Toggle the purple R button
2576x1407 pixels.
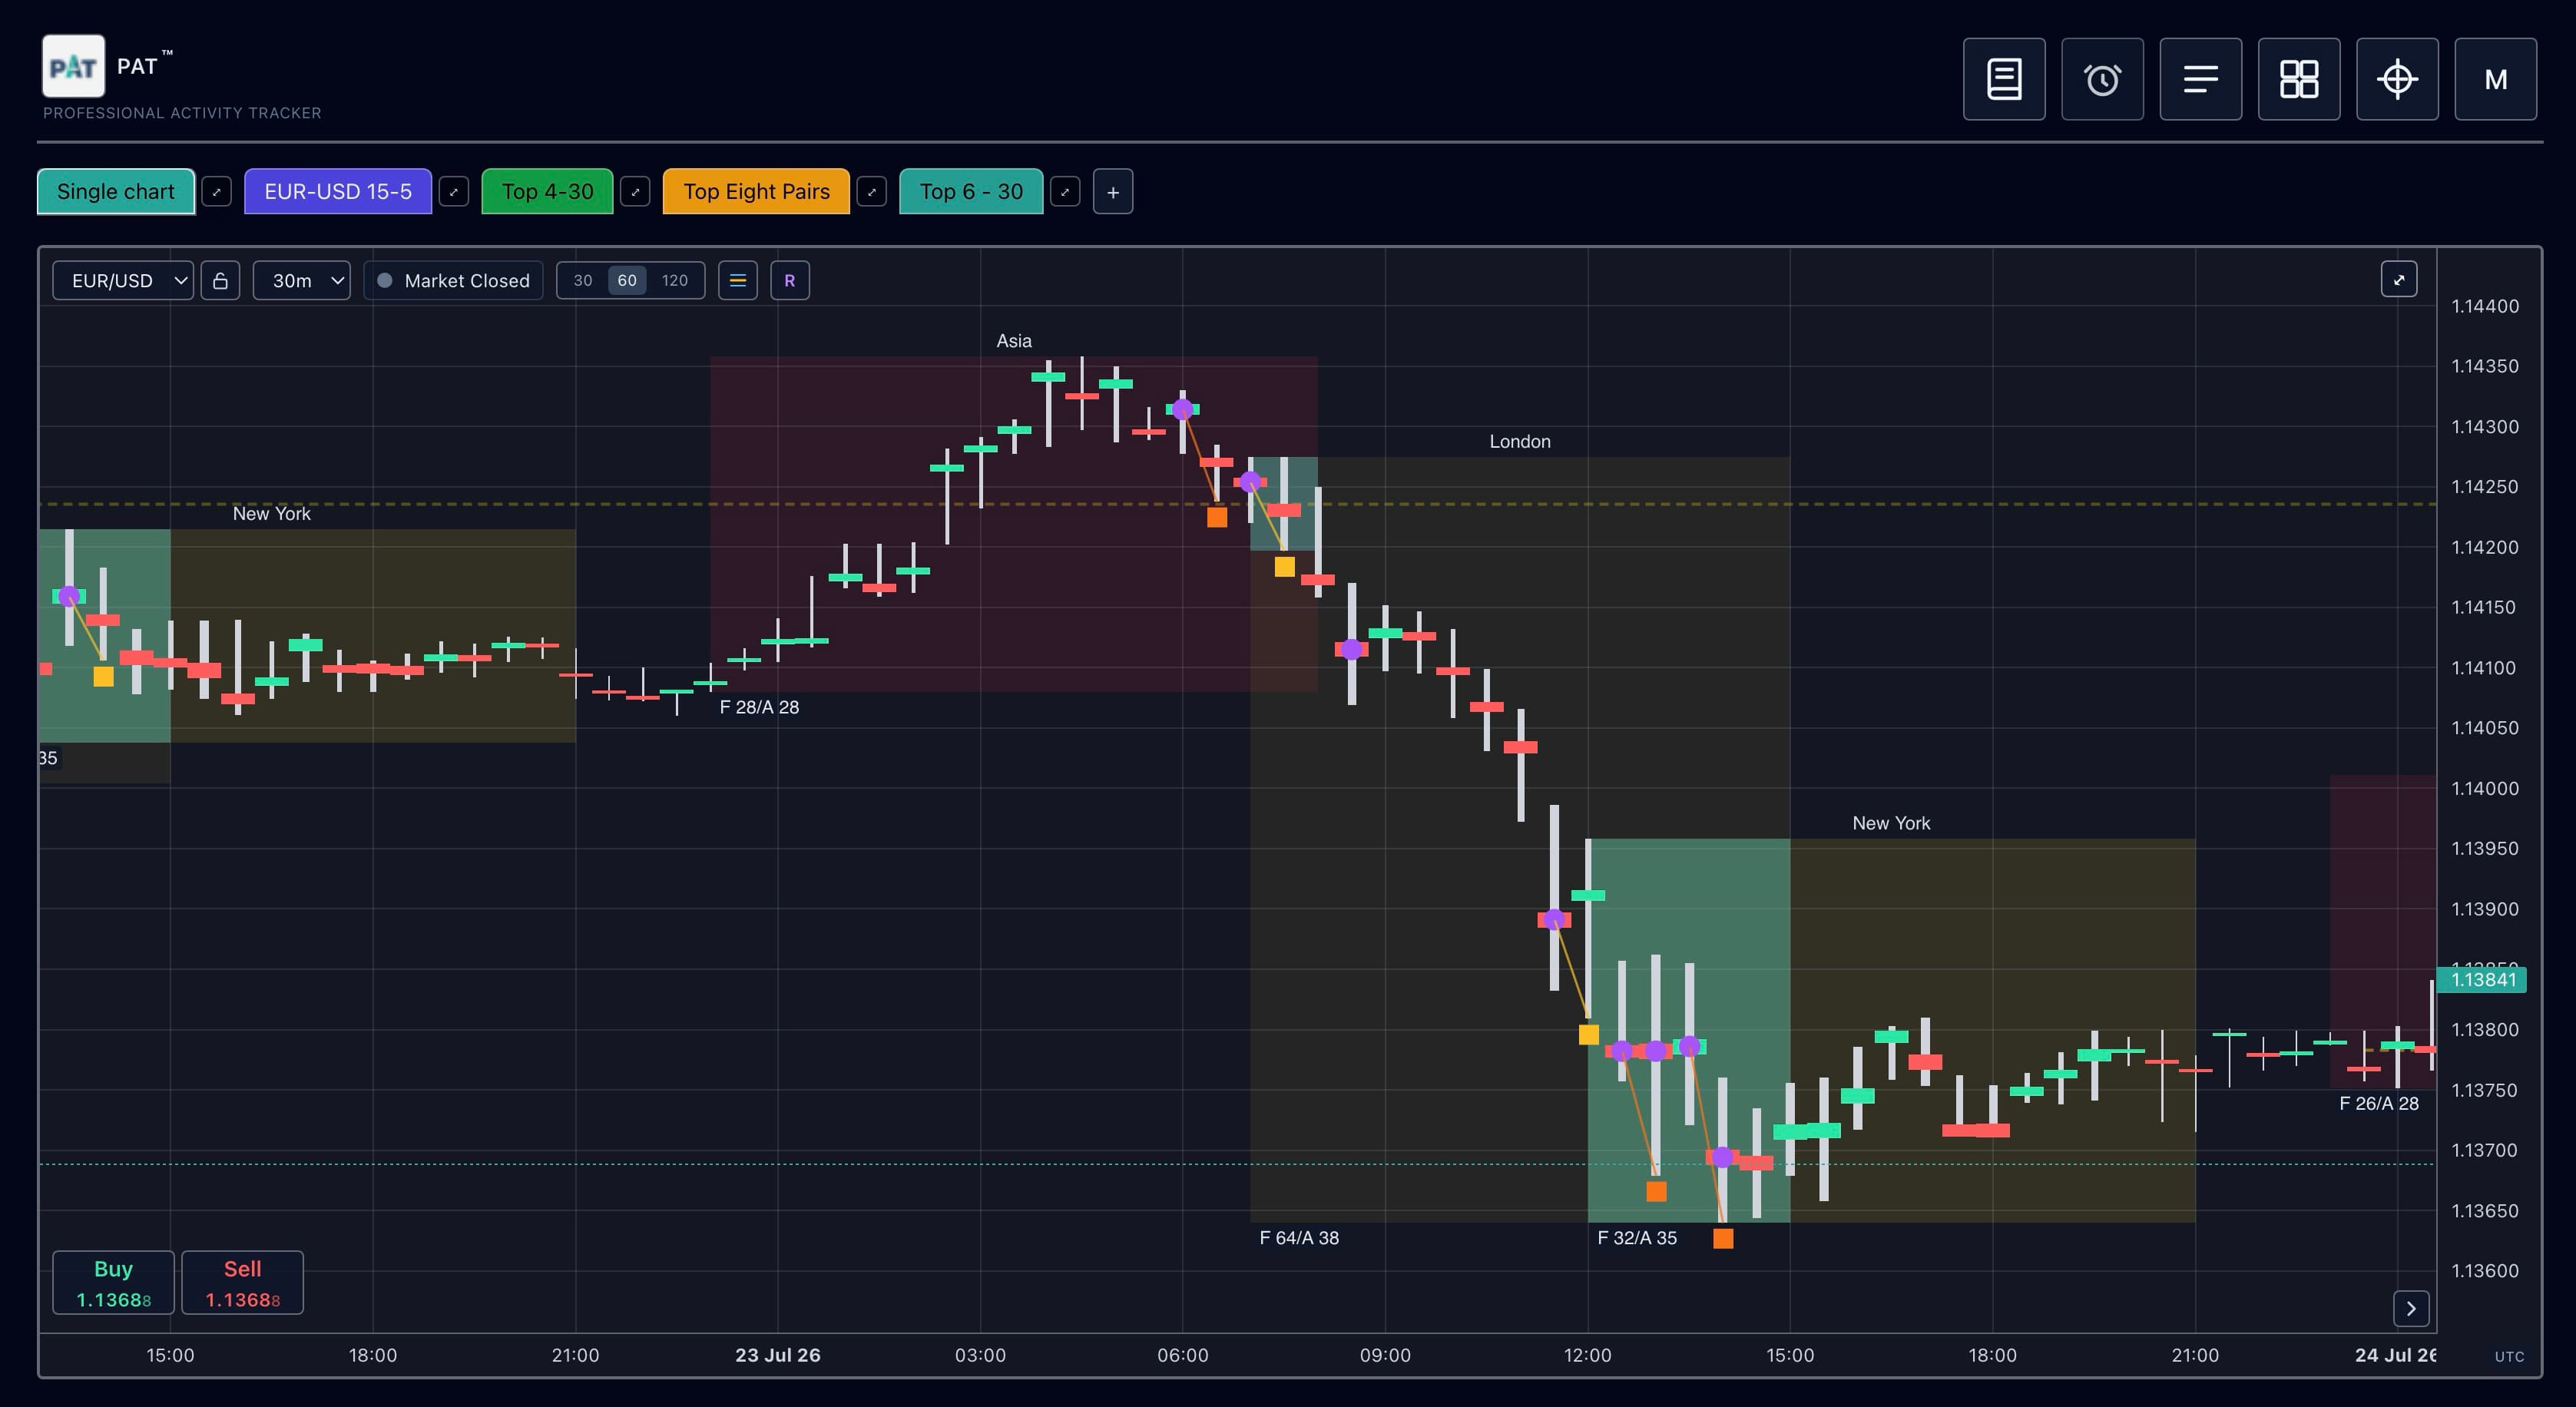click(790, 281)
